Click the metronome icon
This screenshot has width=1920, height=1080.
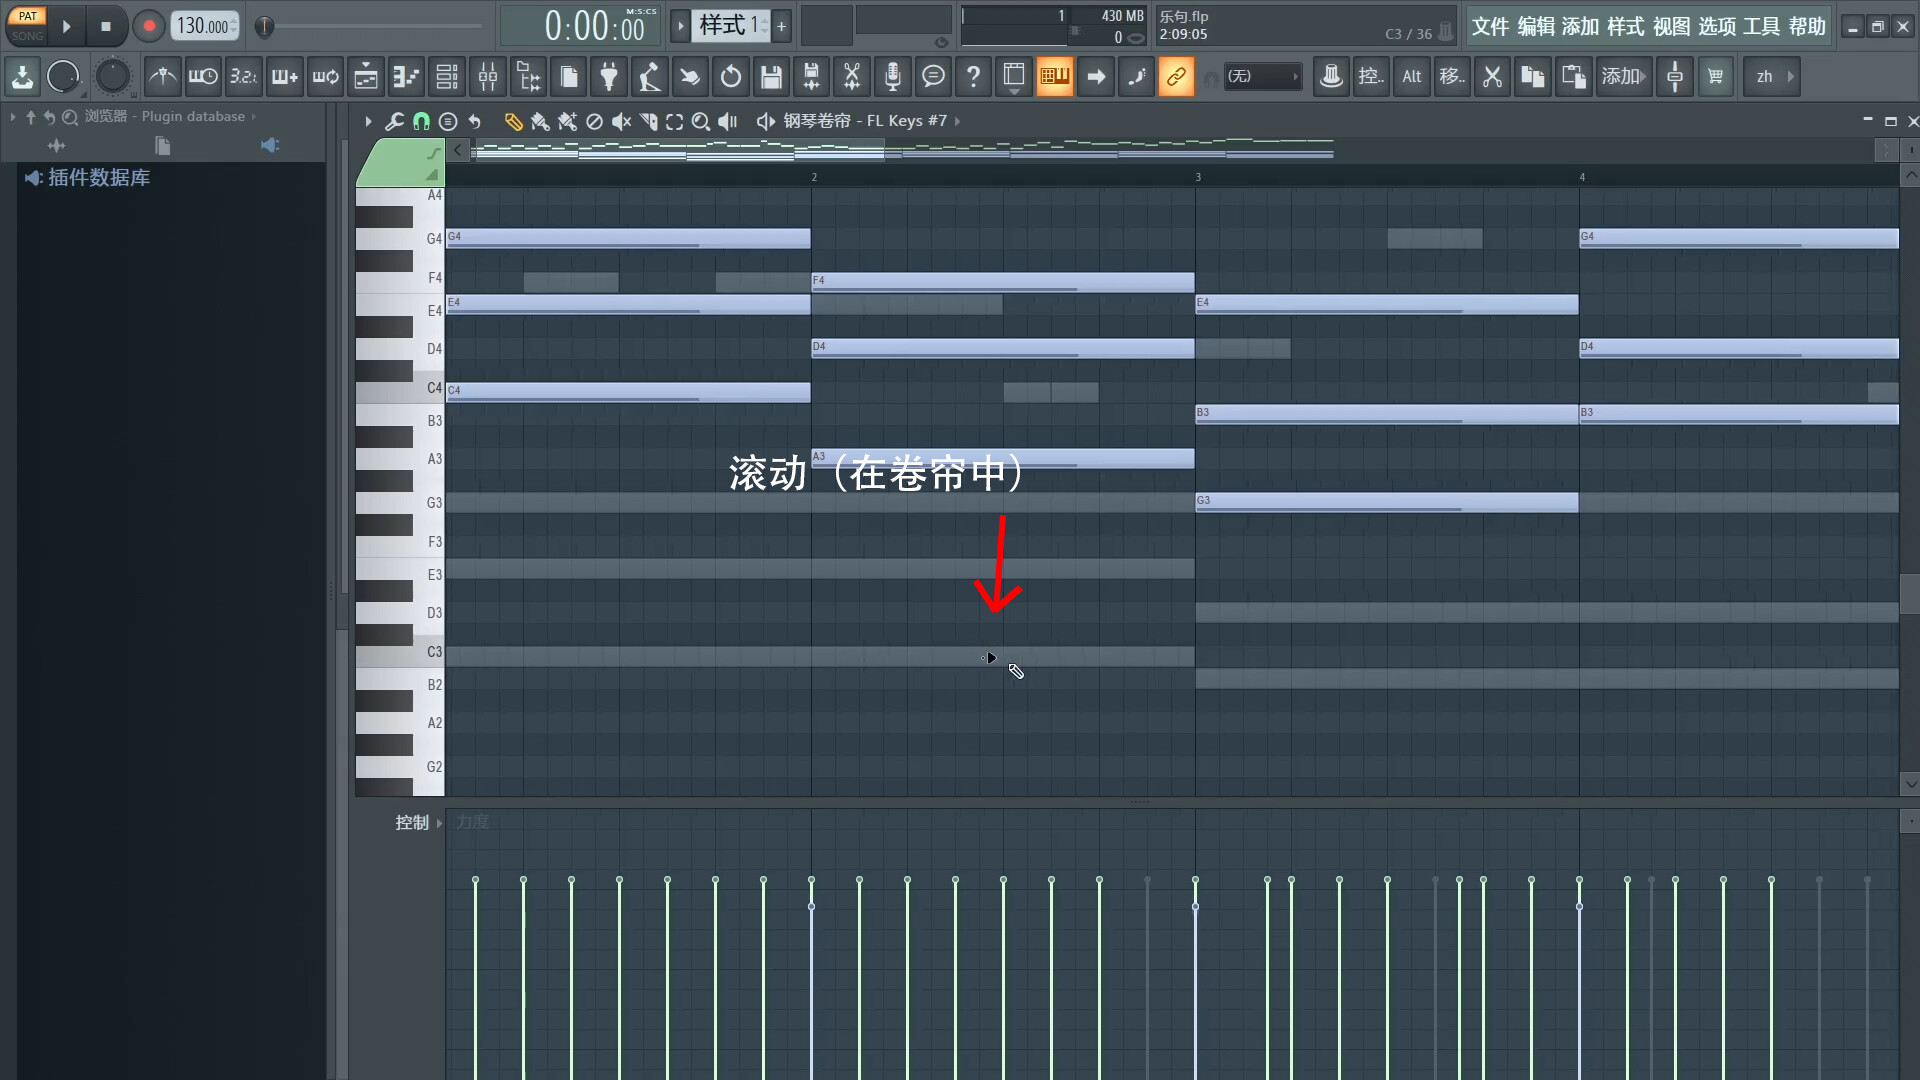pos(162,76)
